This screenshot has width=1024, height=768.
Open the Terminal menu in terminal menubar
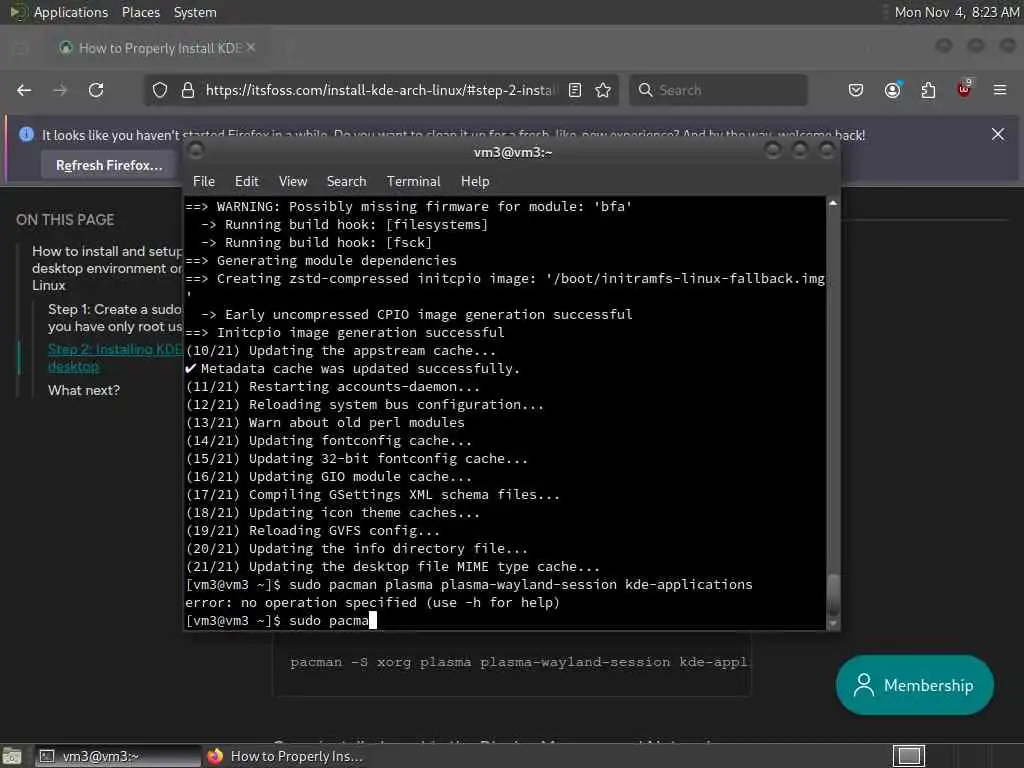413,182
